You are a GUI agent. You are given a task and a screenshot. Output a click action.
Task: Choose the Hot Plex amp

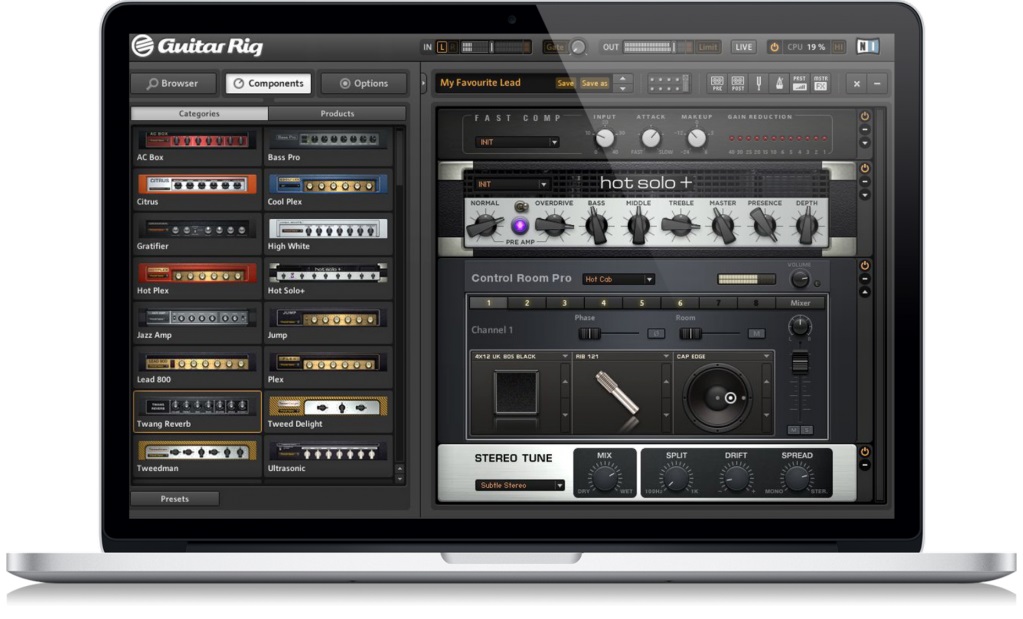[x=197, y=279]
